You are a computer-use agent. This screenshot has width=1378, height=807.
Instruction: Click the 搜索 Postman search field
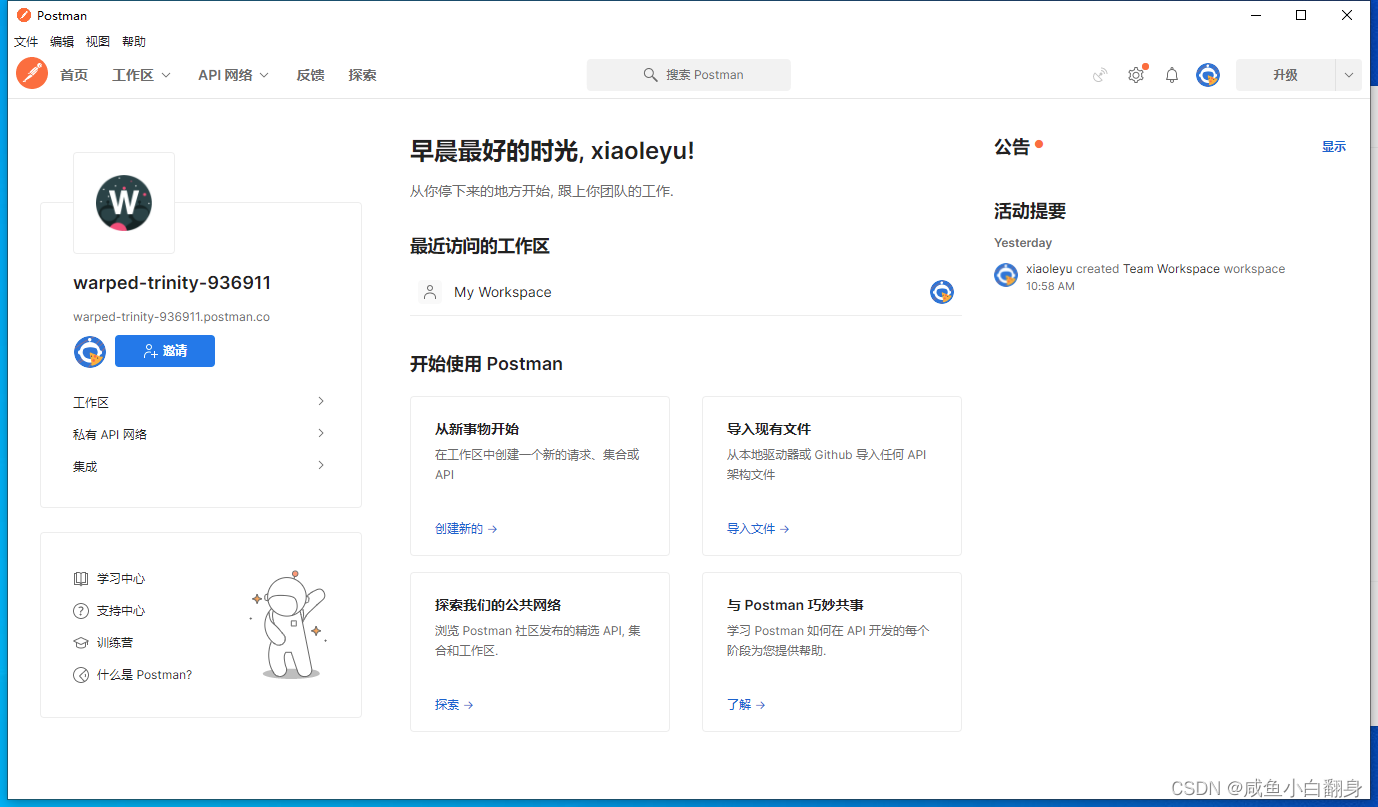point(689,75)
